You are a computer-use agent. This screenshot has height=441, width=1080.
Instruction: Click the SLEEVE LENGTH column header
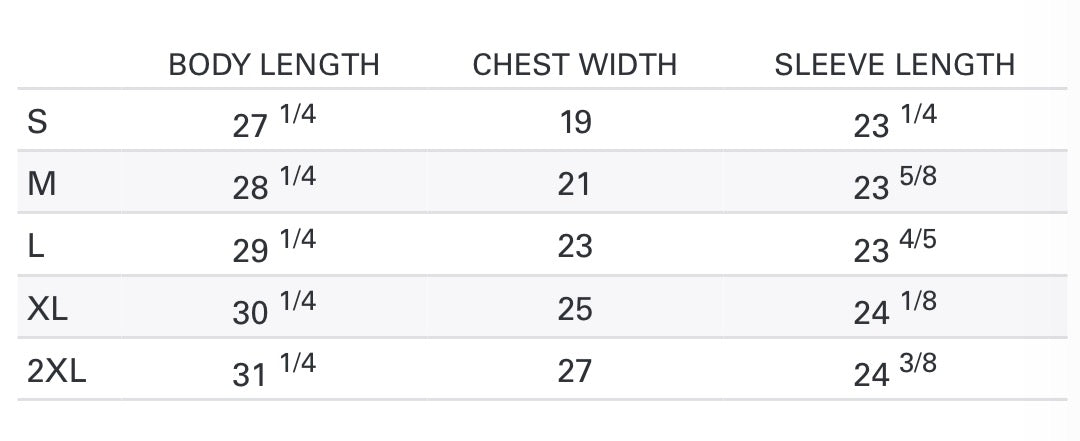point(895,65)
